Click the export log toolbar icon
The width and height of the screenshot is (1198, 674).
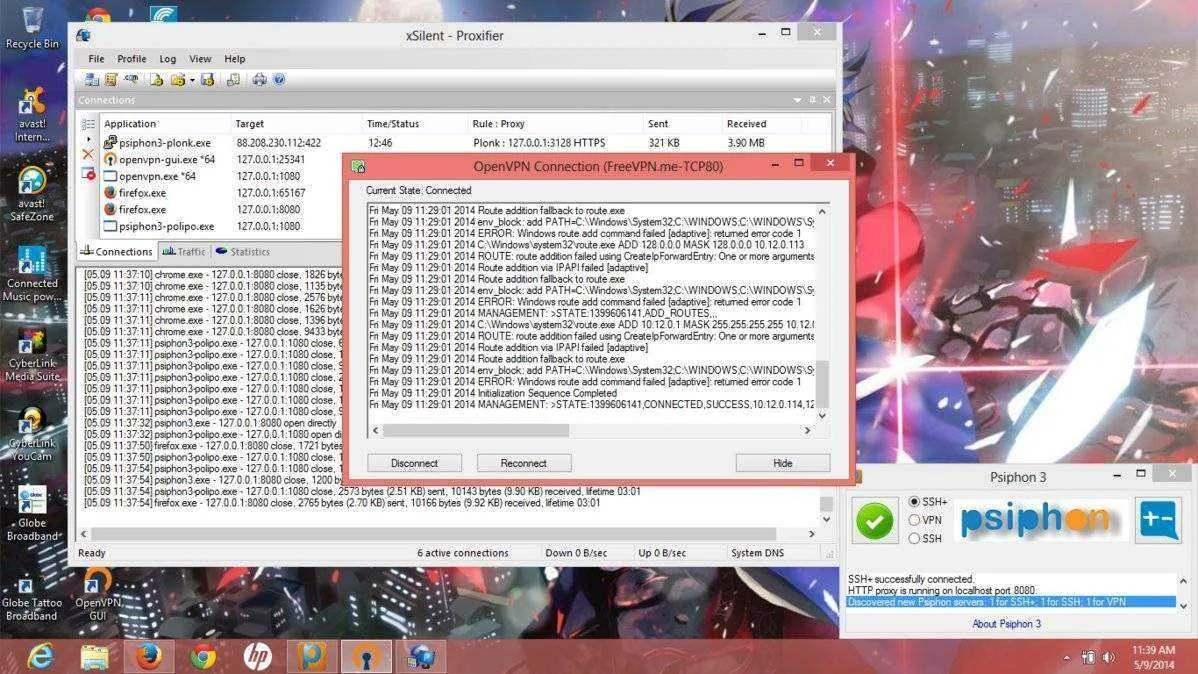pos(233,79)
